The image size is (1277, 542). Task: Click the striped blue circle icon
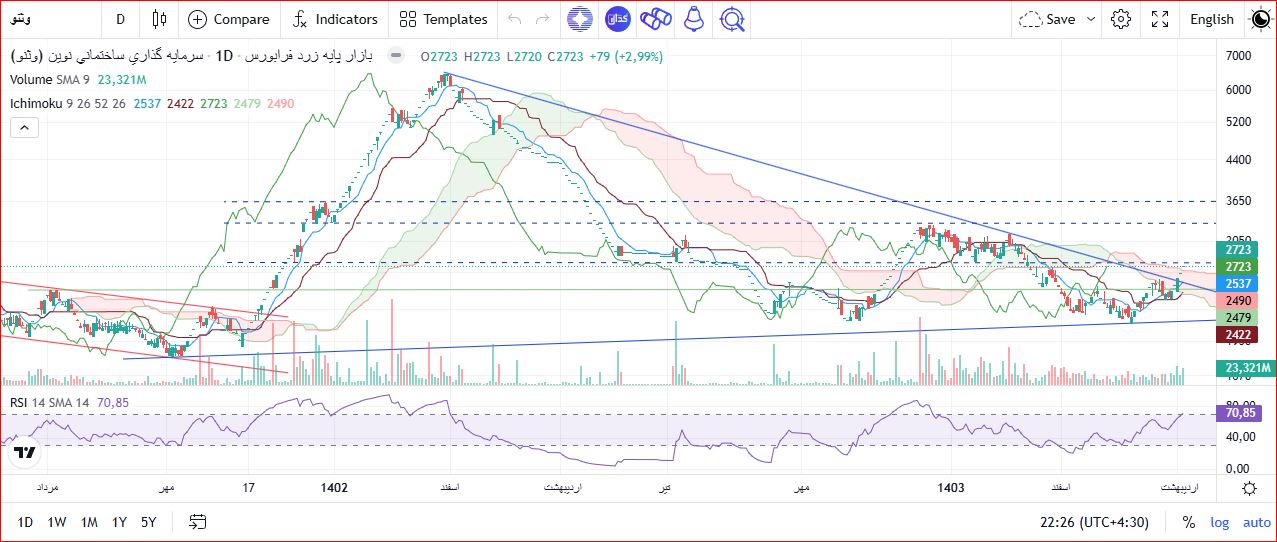[578, 19]
